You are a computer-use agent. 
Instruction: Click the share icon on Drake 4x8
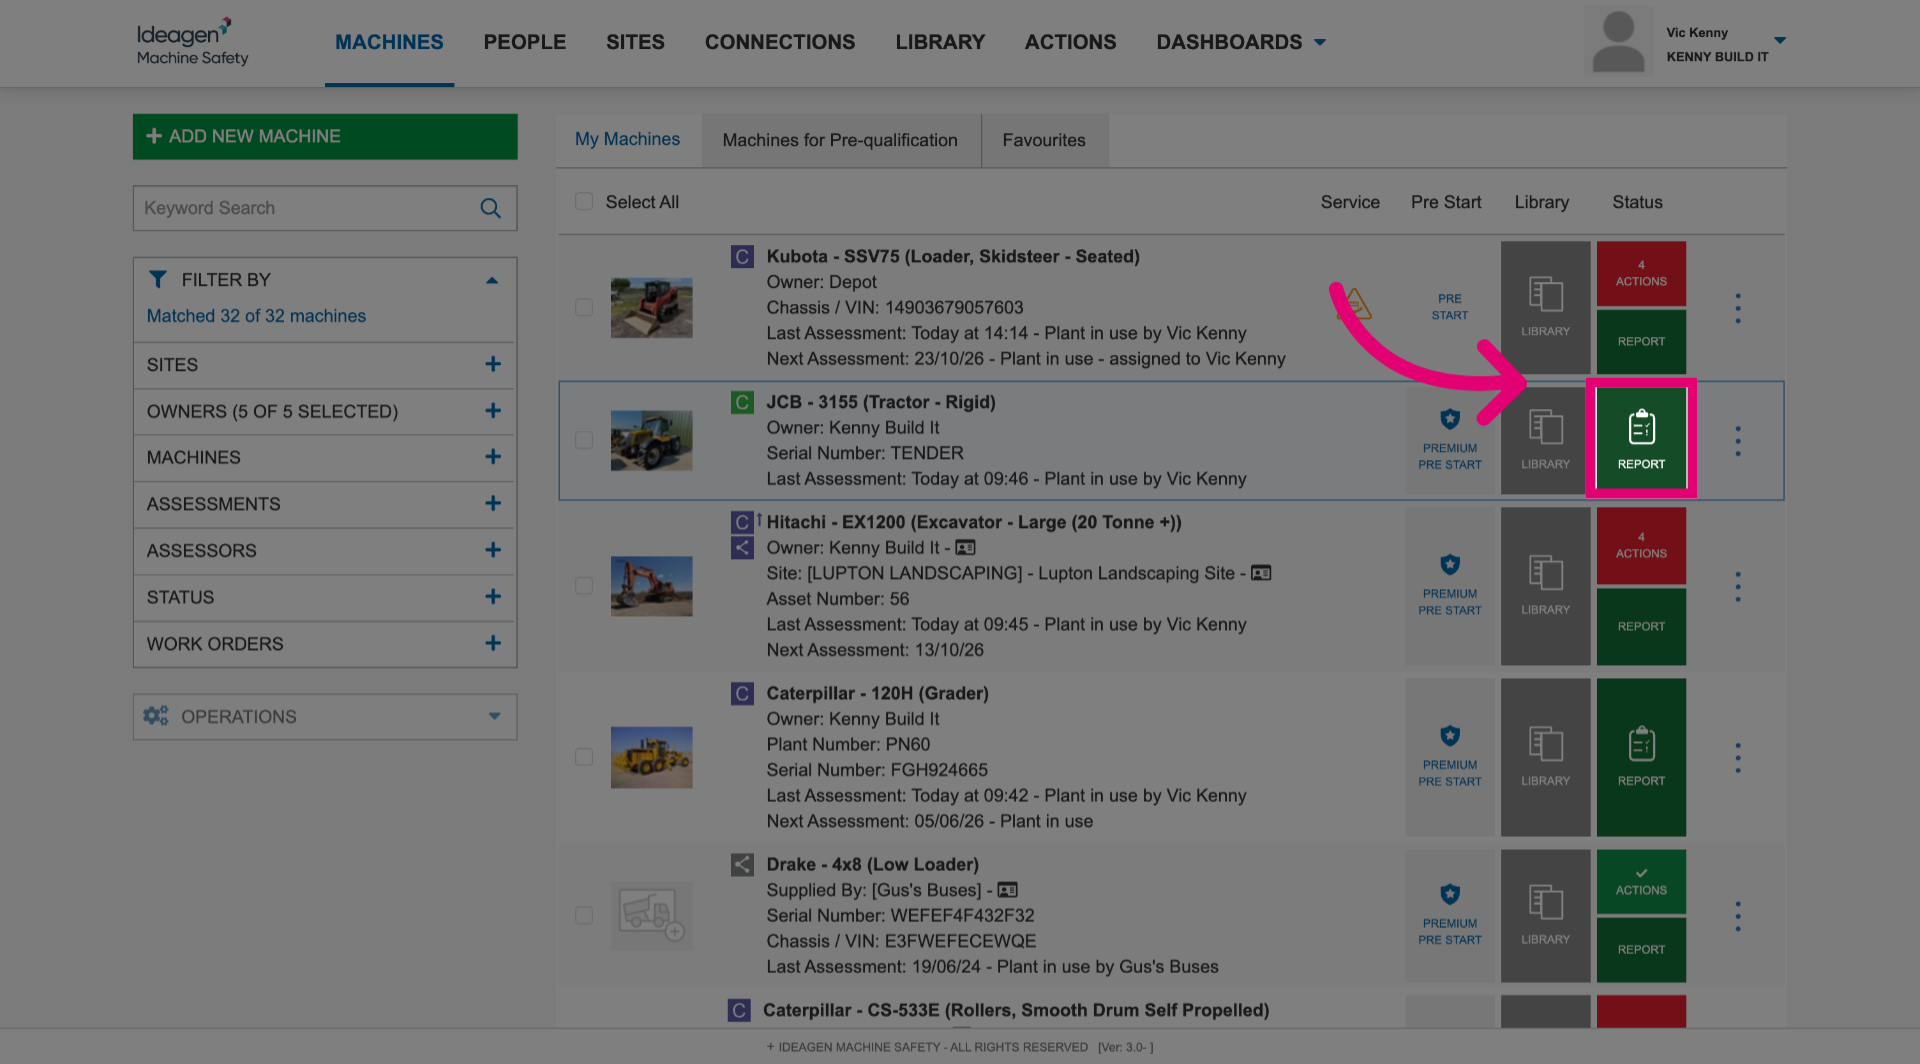[742, 865]
